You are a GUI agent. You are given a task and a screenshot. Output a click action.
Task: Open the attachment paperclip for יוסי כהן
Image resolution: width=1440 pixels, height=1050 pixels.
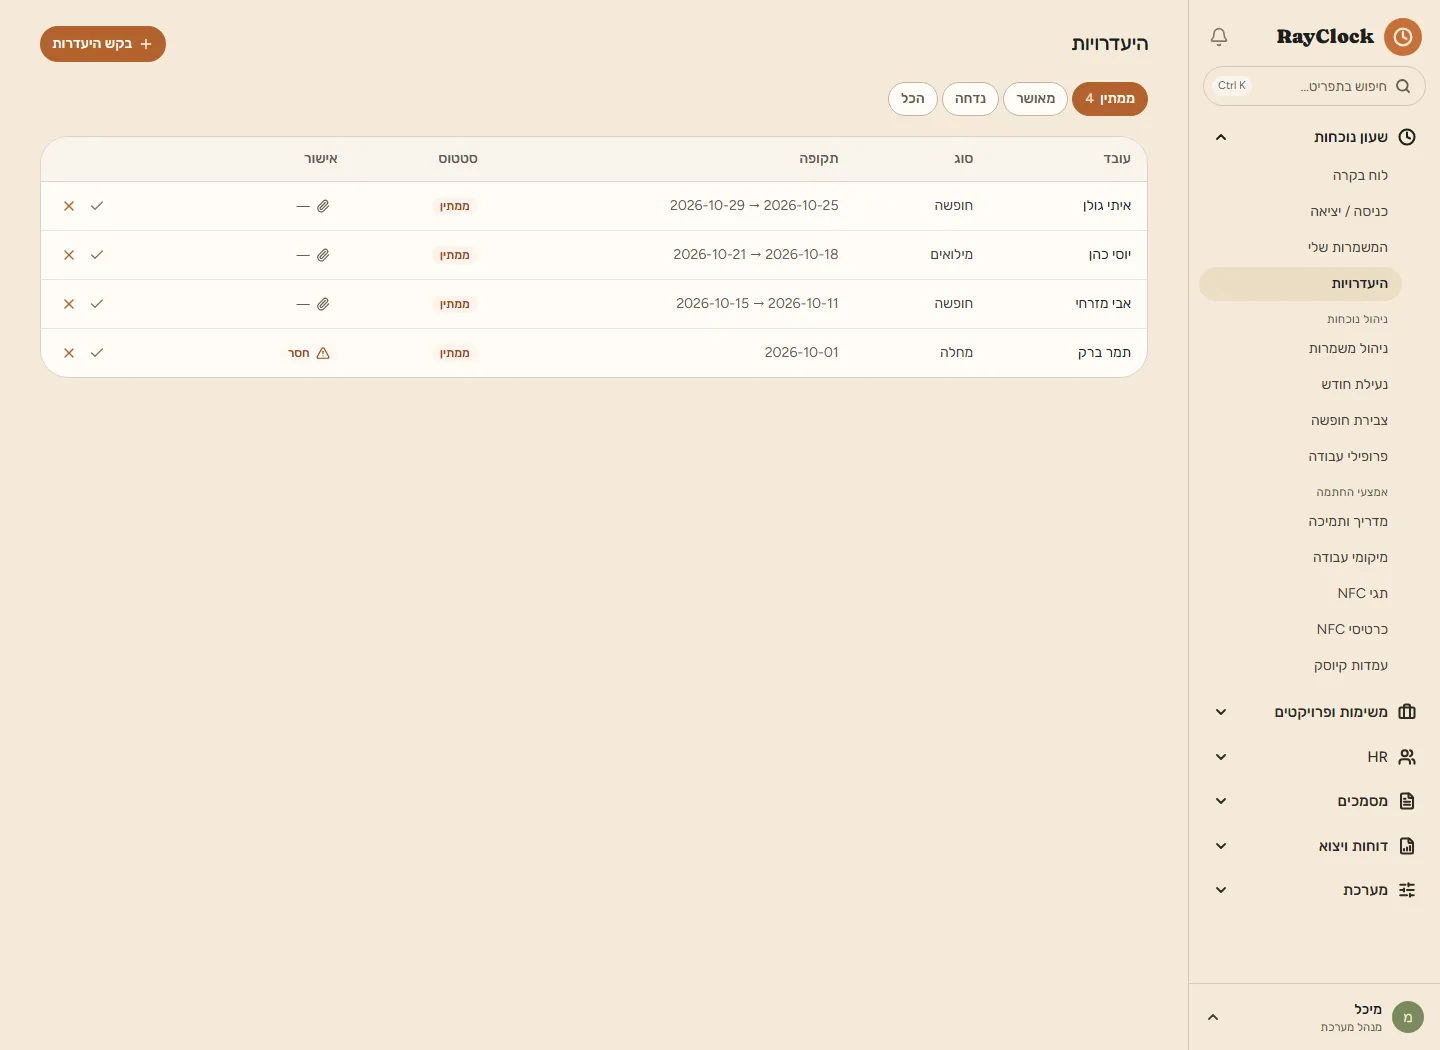pos(323,255)
